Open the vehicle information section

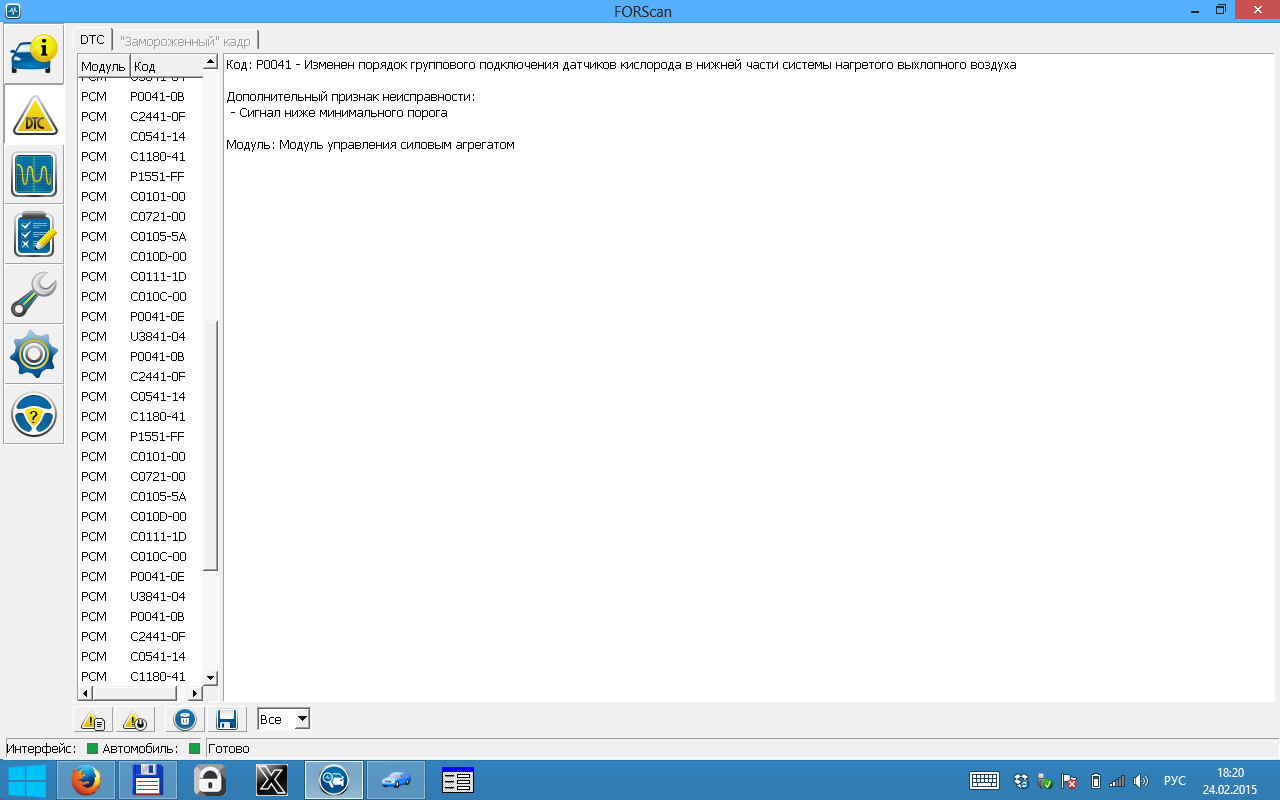(x=34, y=54)
